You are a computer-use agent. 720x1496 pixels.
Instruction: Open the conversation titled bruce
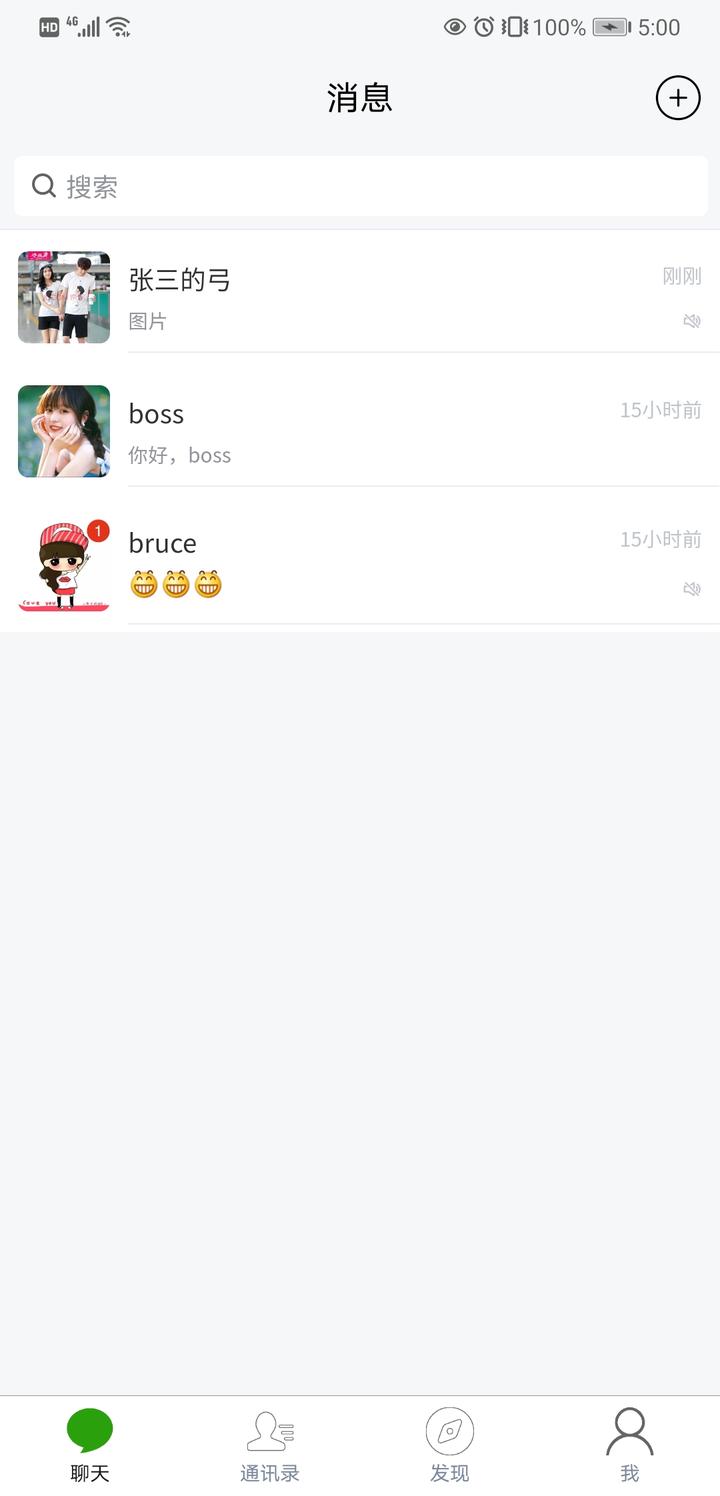[360, 565]
